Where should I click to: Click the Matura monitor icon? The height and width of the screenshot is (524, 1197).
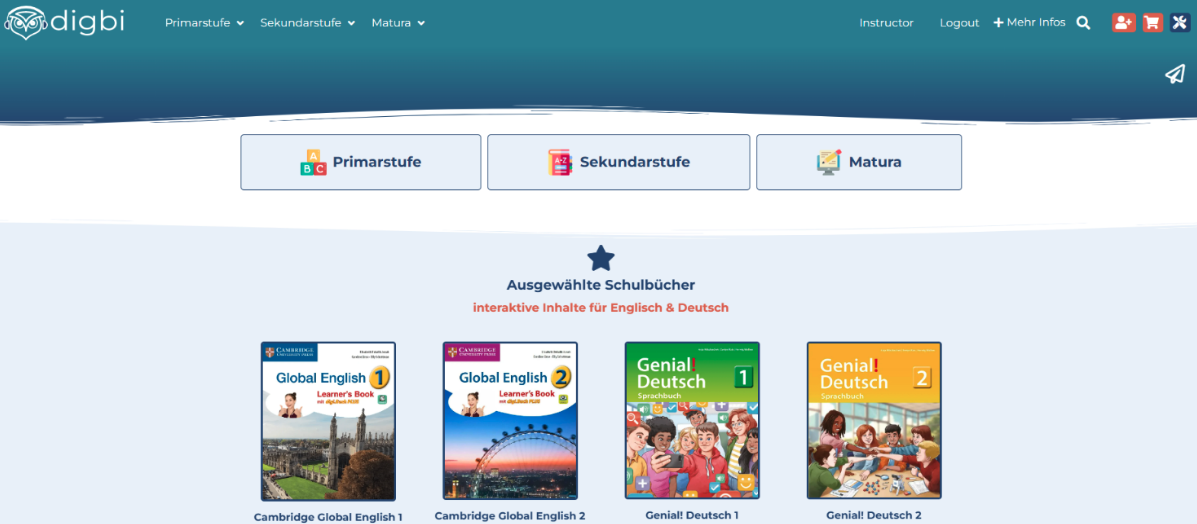pyautogui.click(x=829, y=162)
